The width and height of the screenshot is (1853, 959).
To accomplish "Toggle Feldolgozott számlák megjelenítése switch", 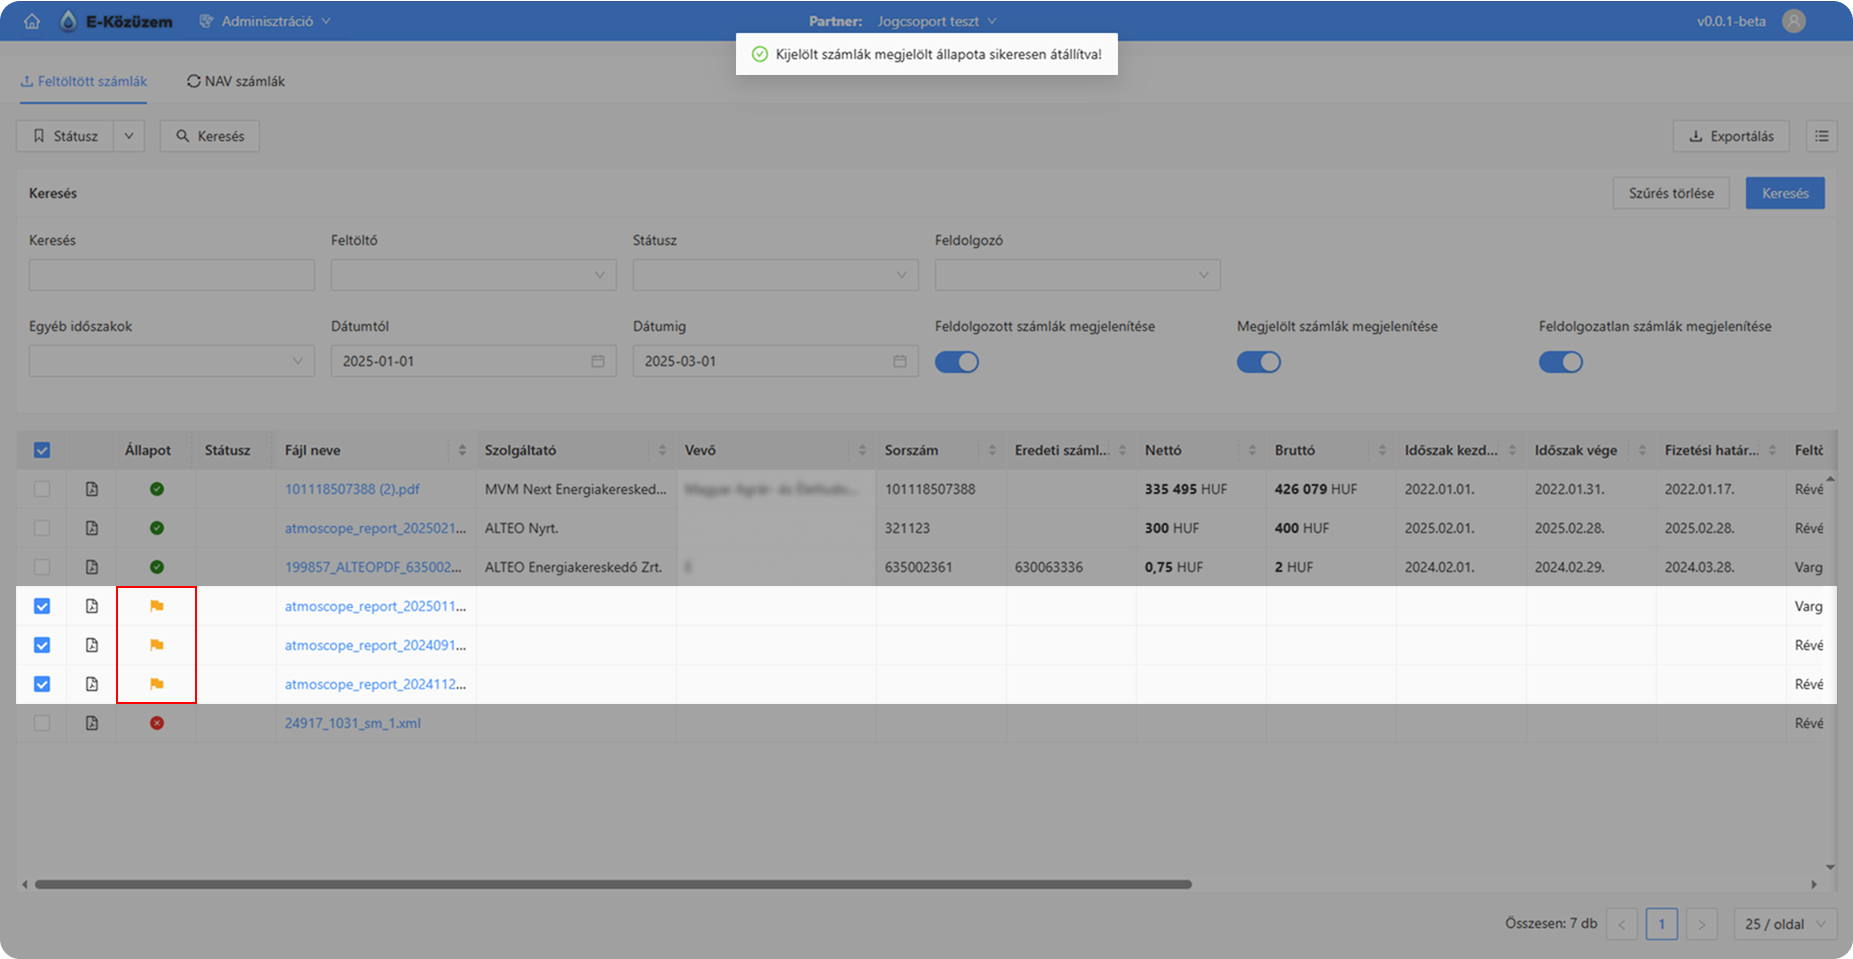I will click(x=957, y=362).
